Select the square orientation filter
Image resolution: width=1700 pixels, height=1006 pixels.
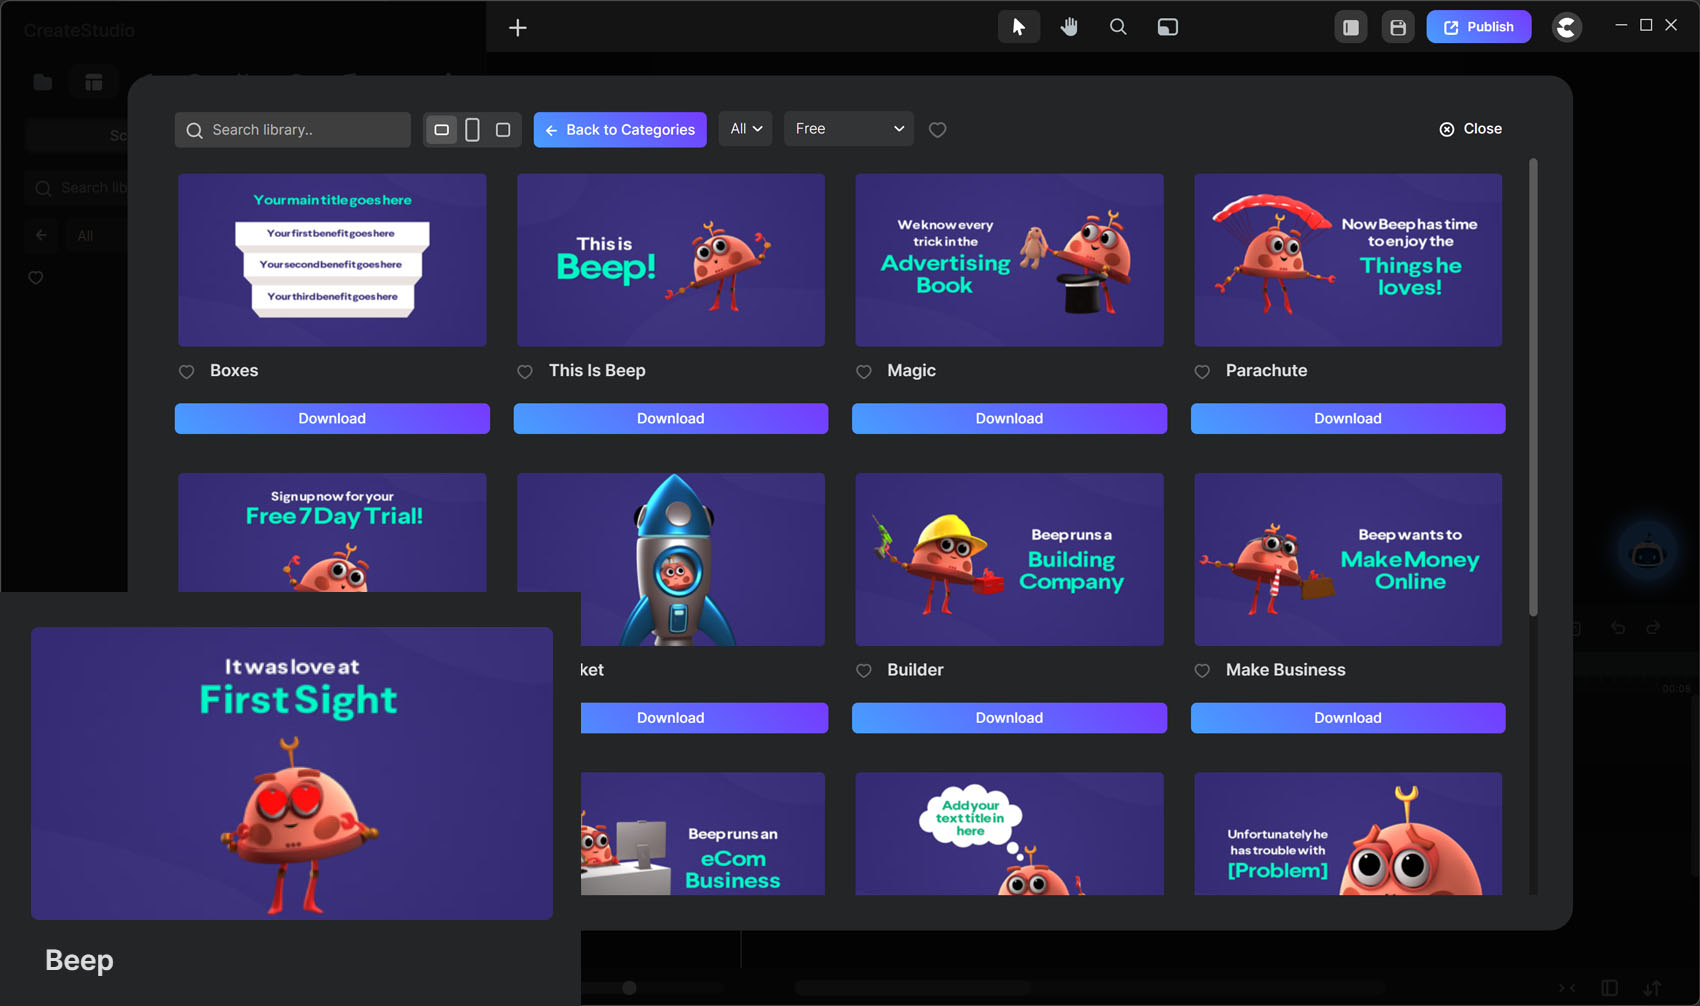pos(503,130)
